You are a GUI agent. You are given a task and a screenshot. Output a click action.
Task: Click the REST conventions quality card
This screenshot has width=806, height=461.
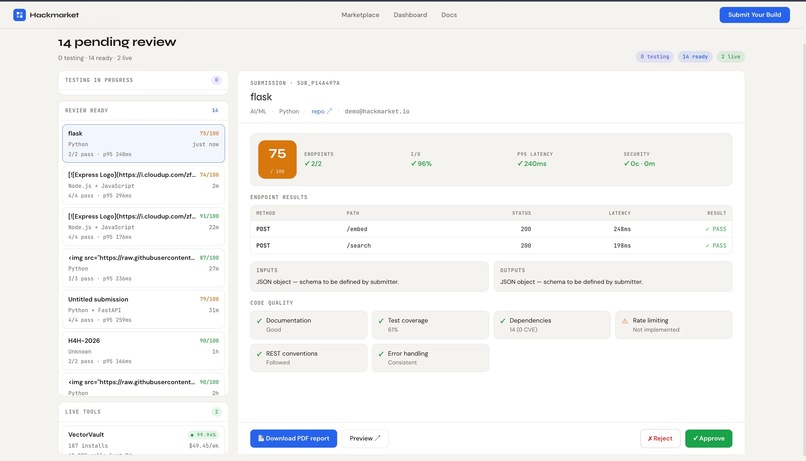click(x=308, y=358)
